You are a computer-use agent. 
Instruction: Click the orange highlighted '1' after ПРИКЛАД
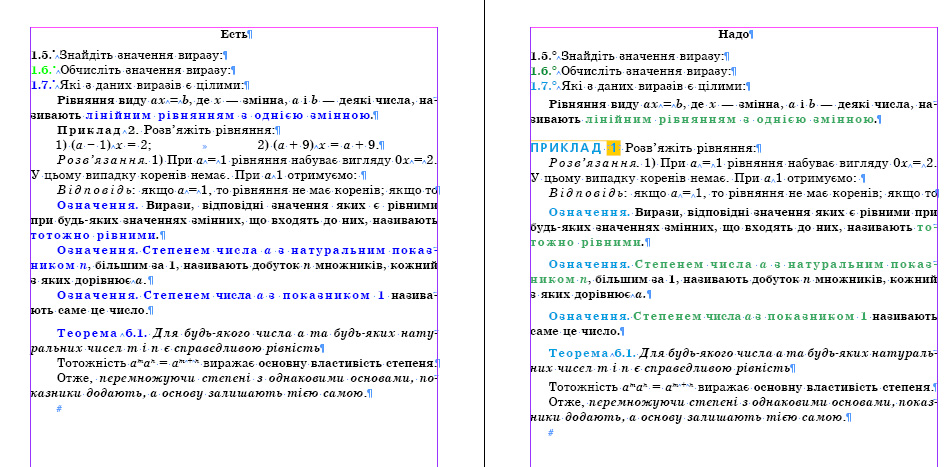pos(613,148)
